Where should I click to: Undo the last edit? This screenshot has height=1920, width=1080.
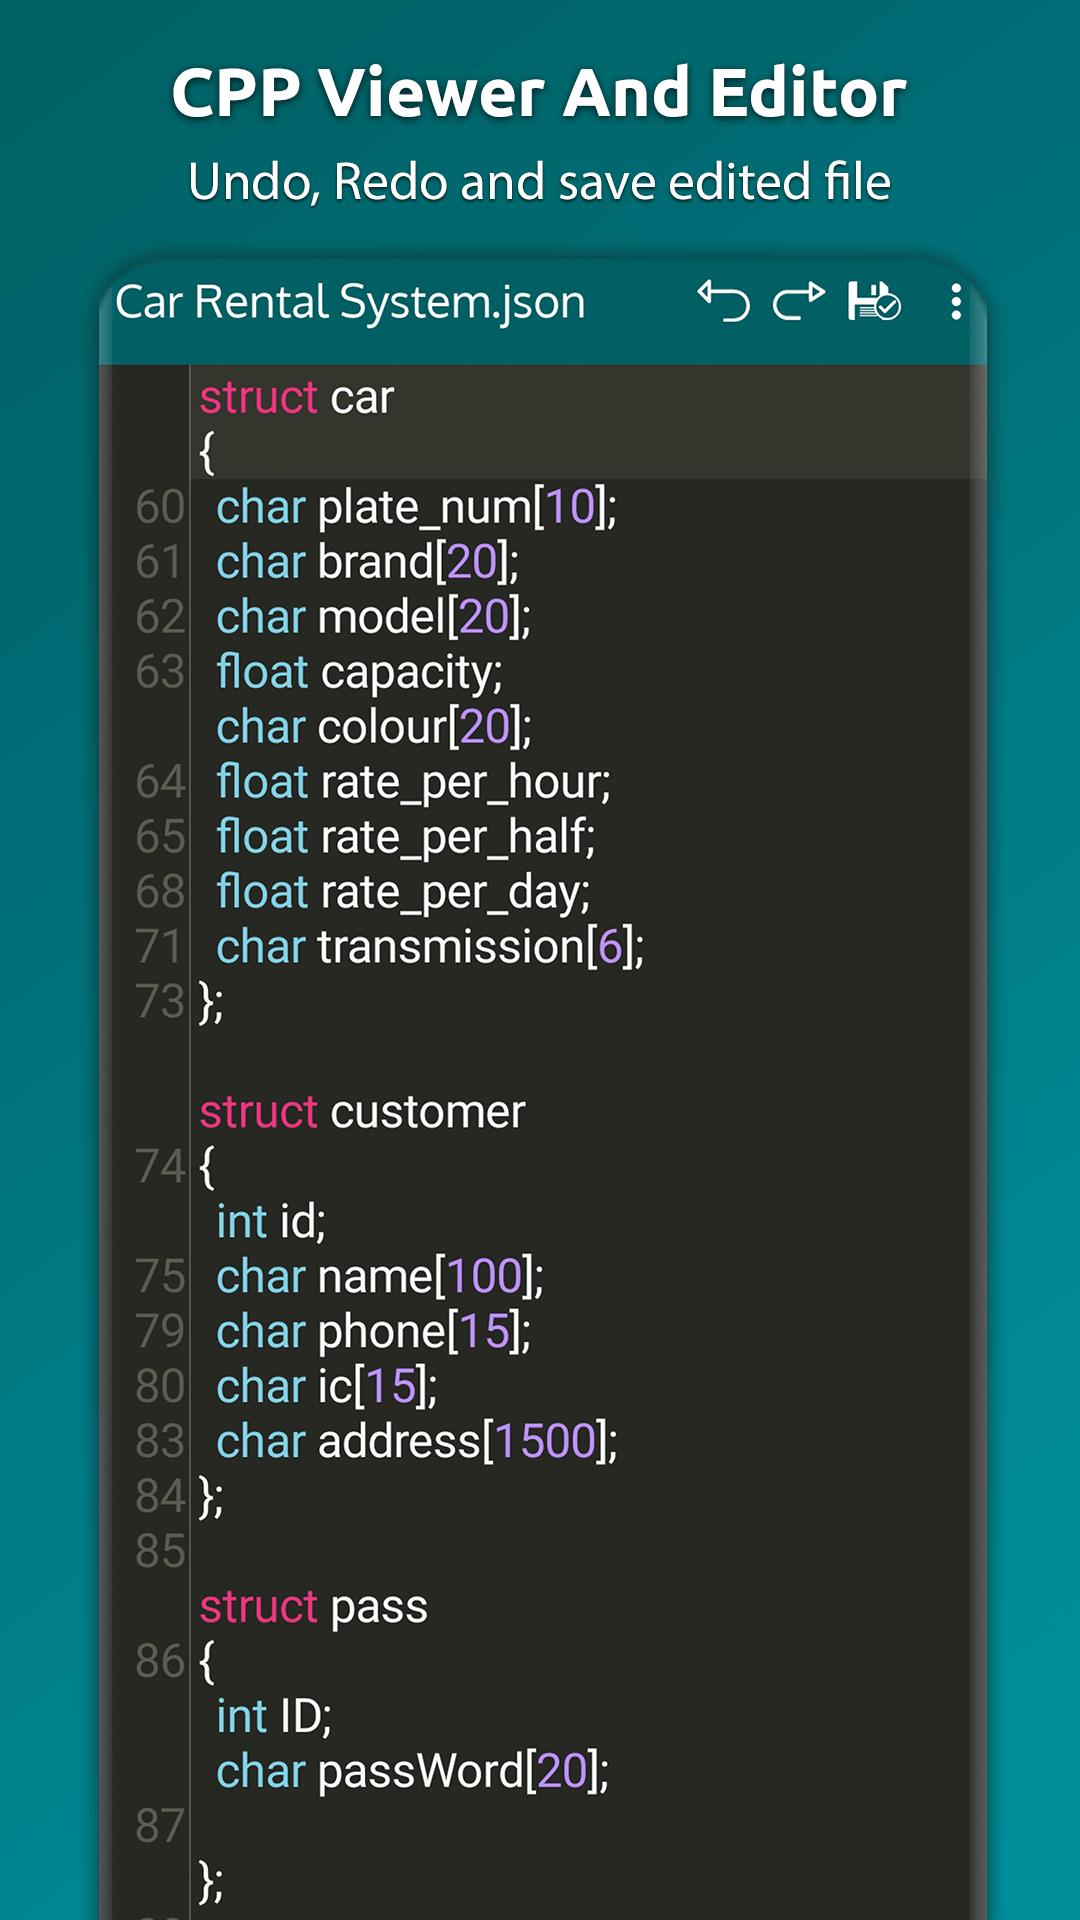coord(724,301)
